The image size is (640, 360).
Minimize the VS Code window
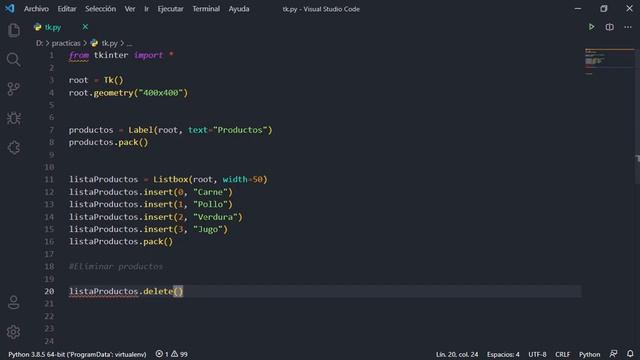pos(578,9)
